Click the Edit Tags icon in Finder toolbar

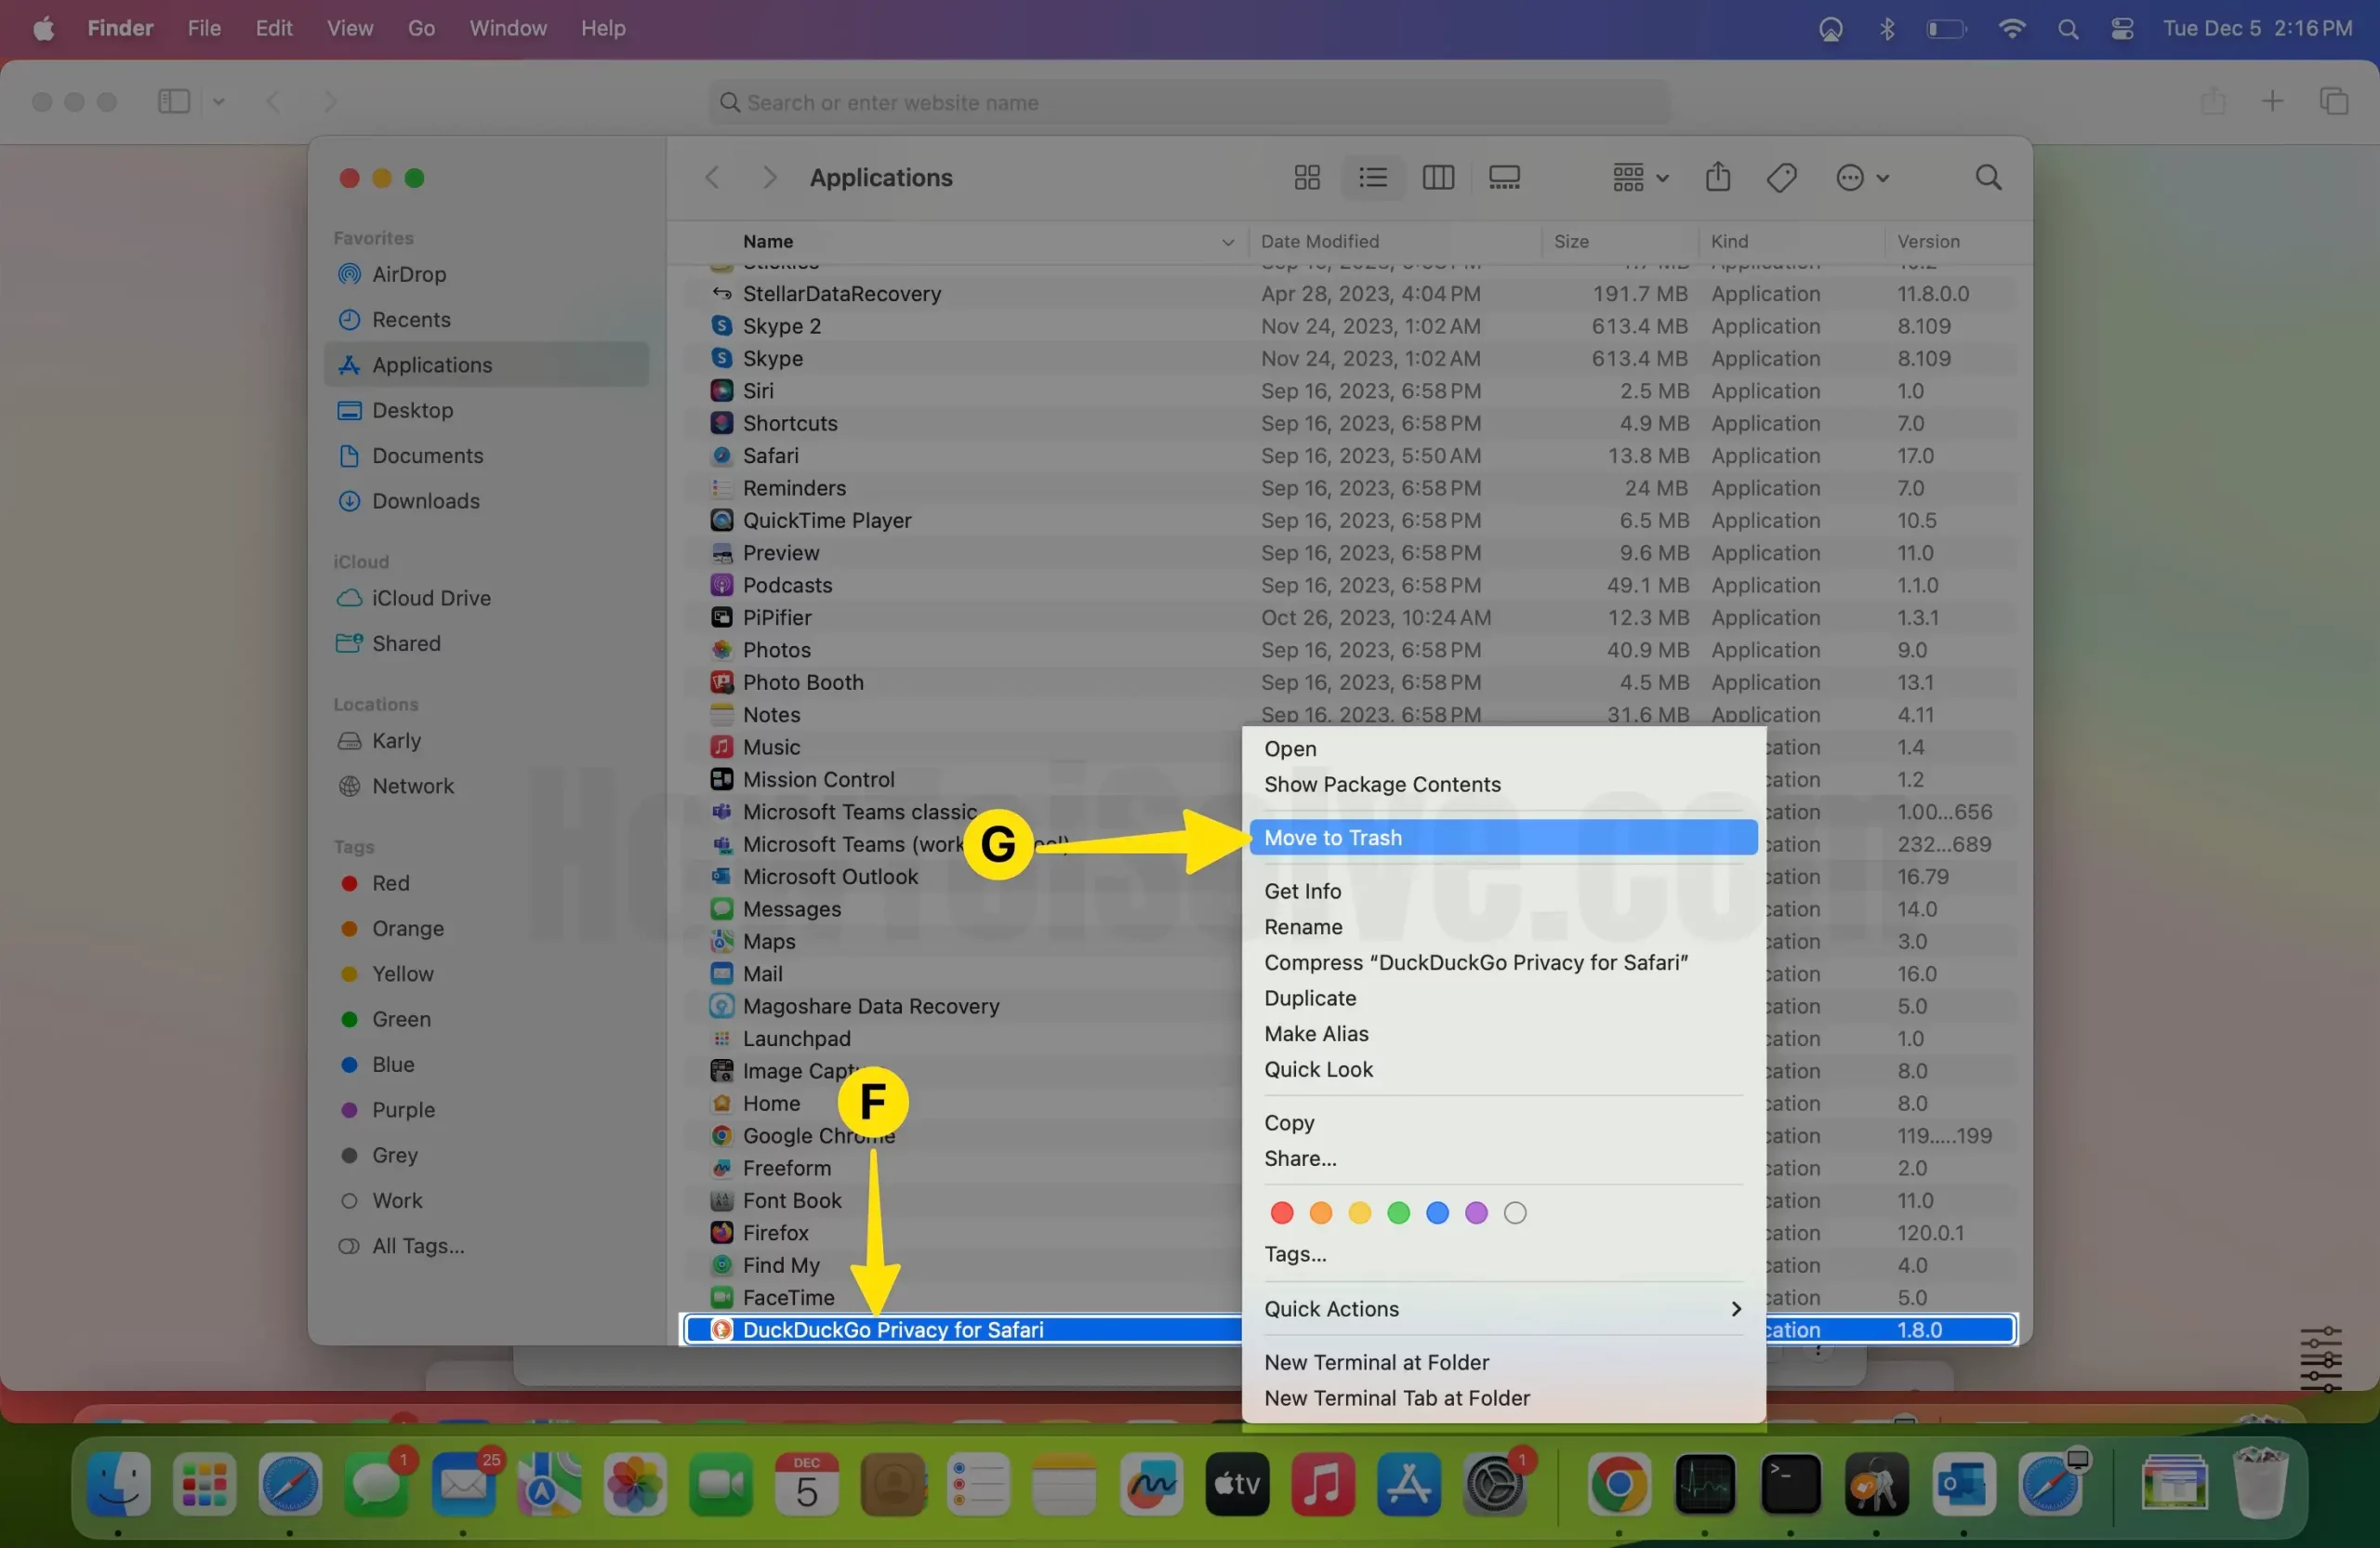tap(1782, 178)
